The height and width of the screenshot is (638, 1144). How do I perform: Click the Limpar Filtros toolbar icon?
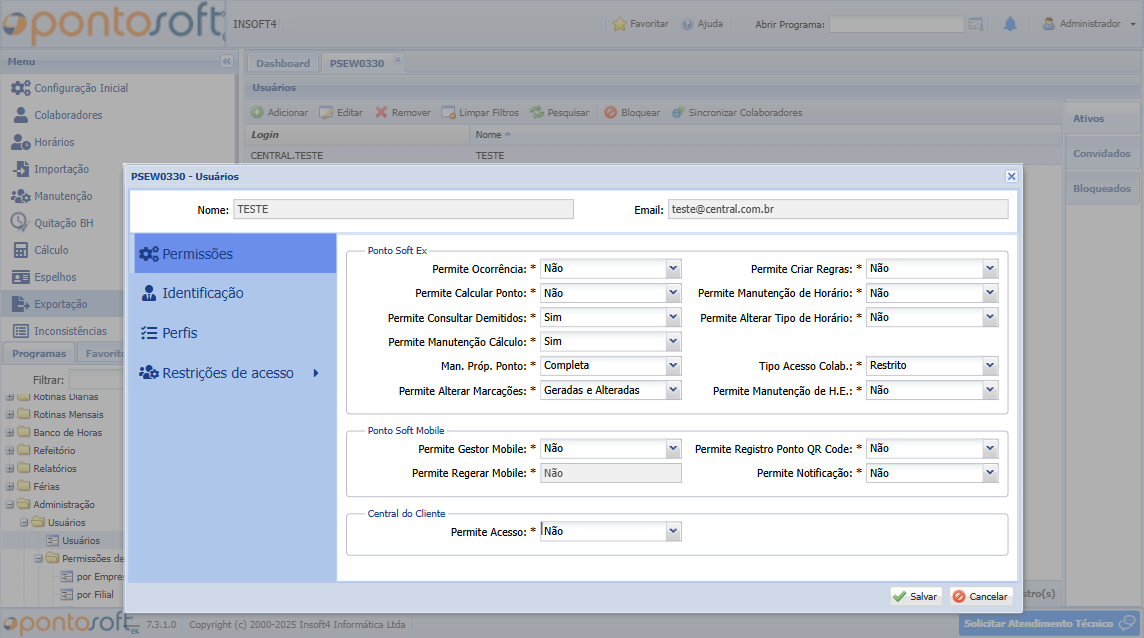[448, 113]
